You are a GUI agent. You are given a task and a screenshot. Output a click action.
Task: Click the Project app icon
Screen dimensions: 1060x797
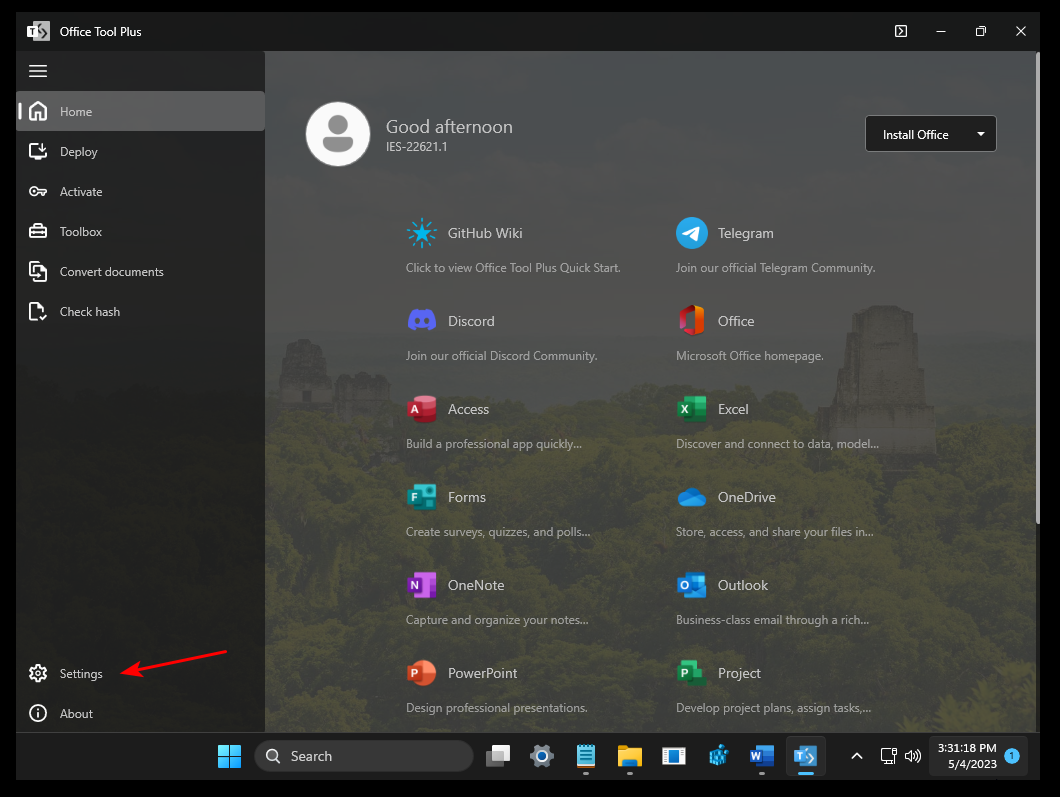[x=692, y=673]
